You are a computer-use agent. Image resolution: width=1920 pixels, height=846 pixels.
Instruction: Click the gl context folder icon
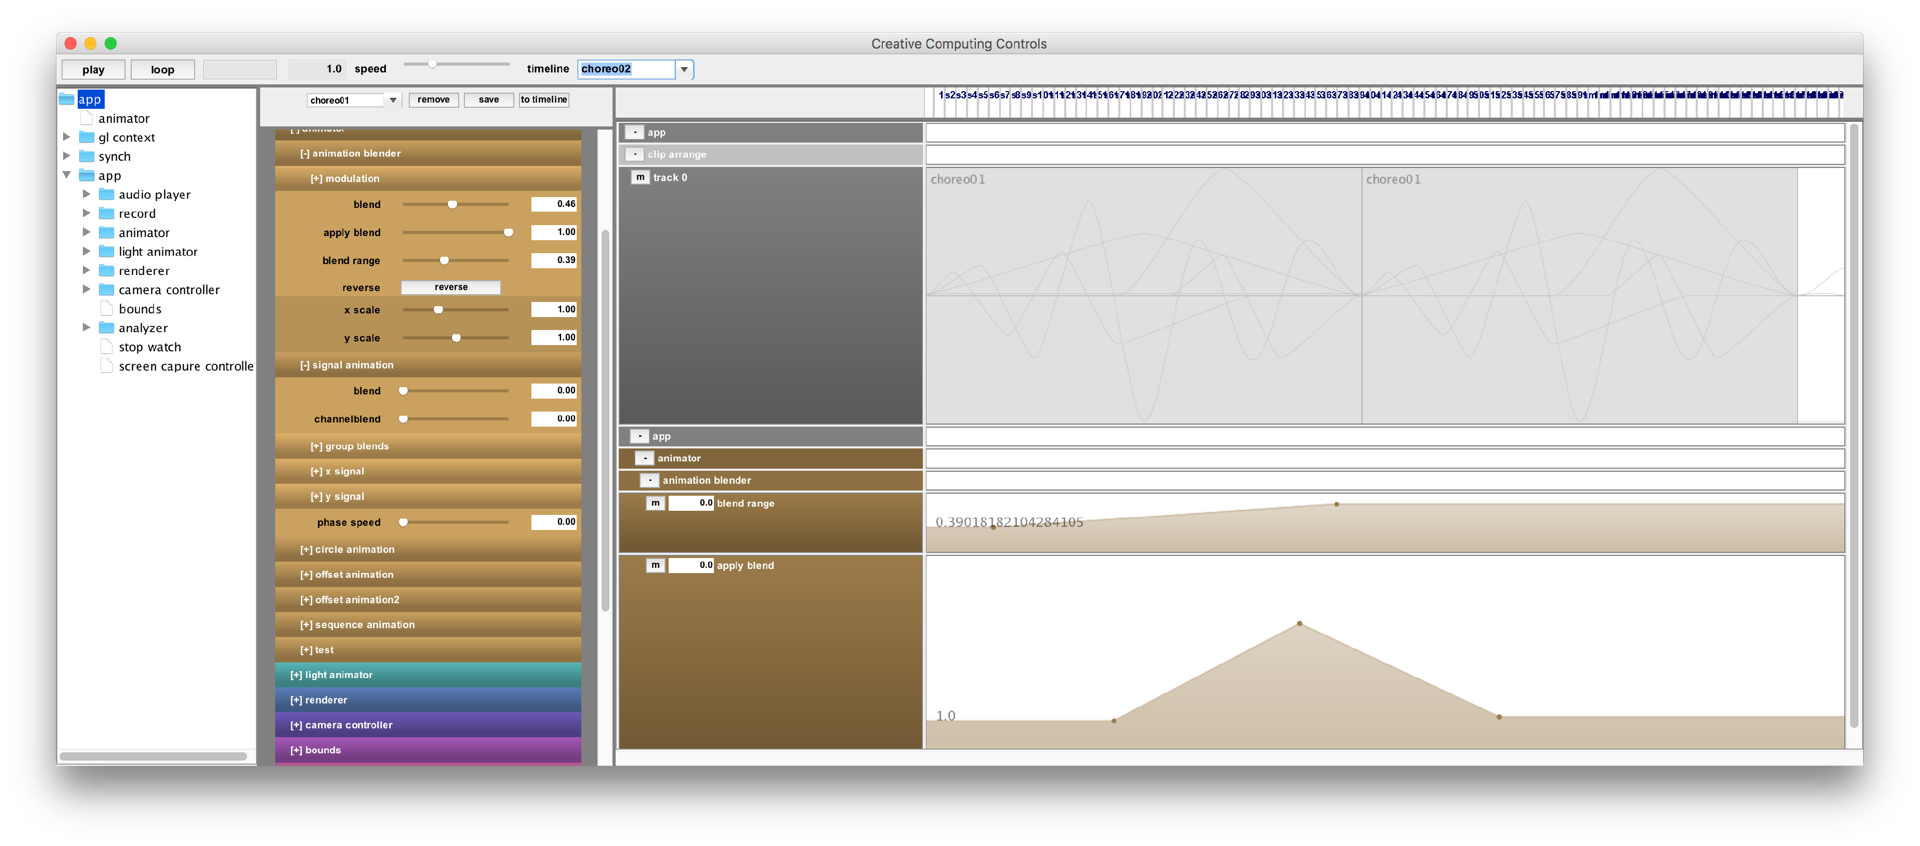point(87,138)
